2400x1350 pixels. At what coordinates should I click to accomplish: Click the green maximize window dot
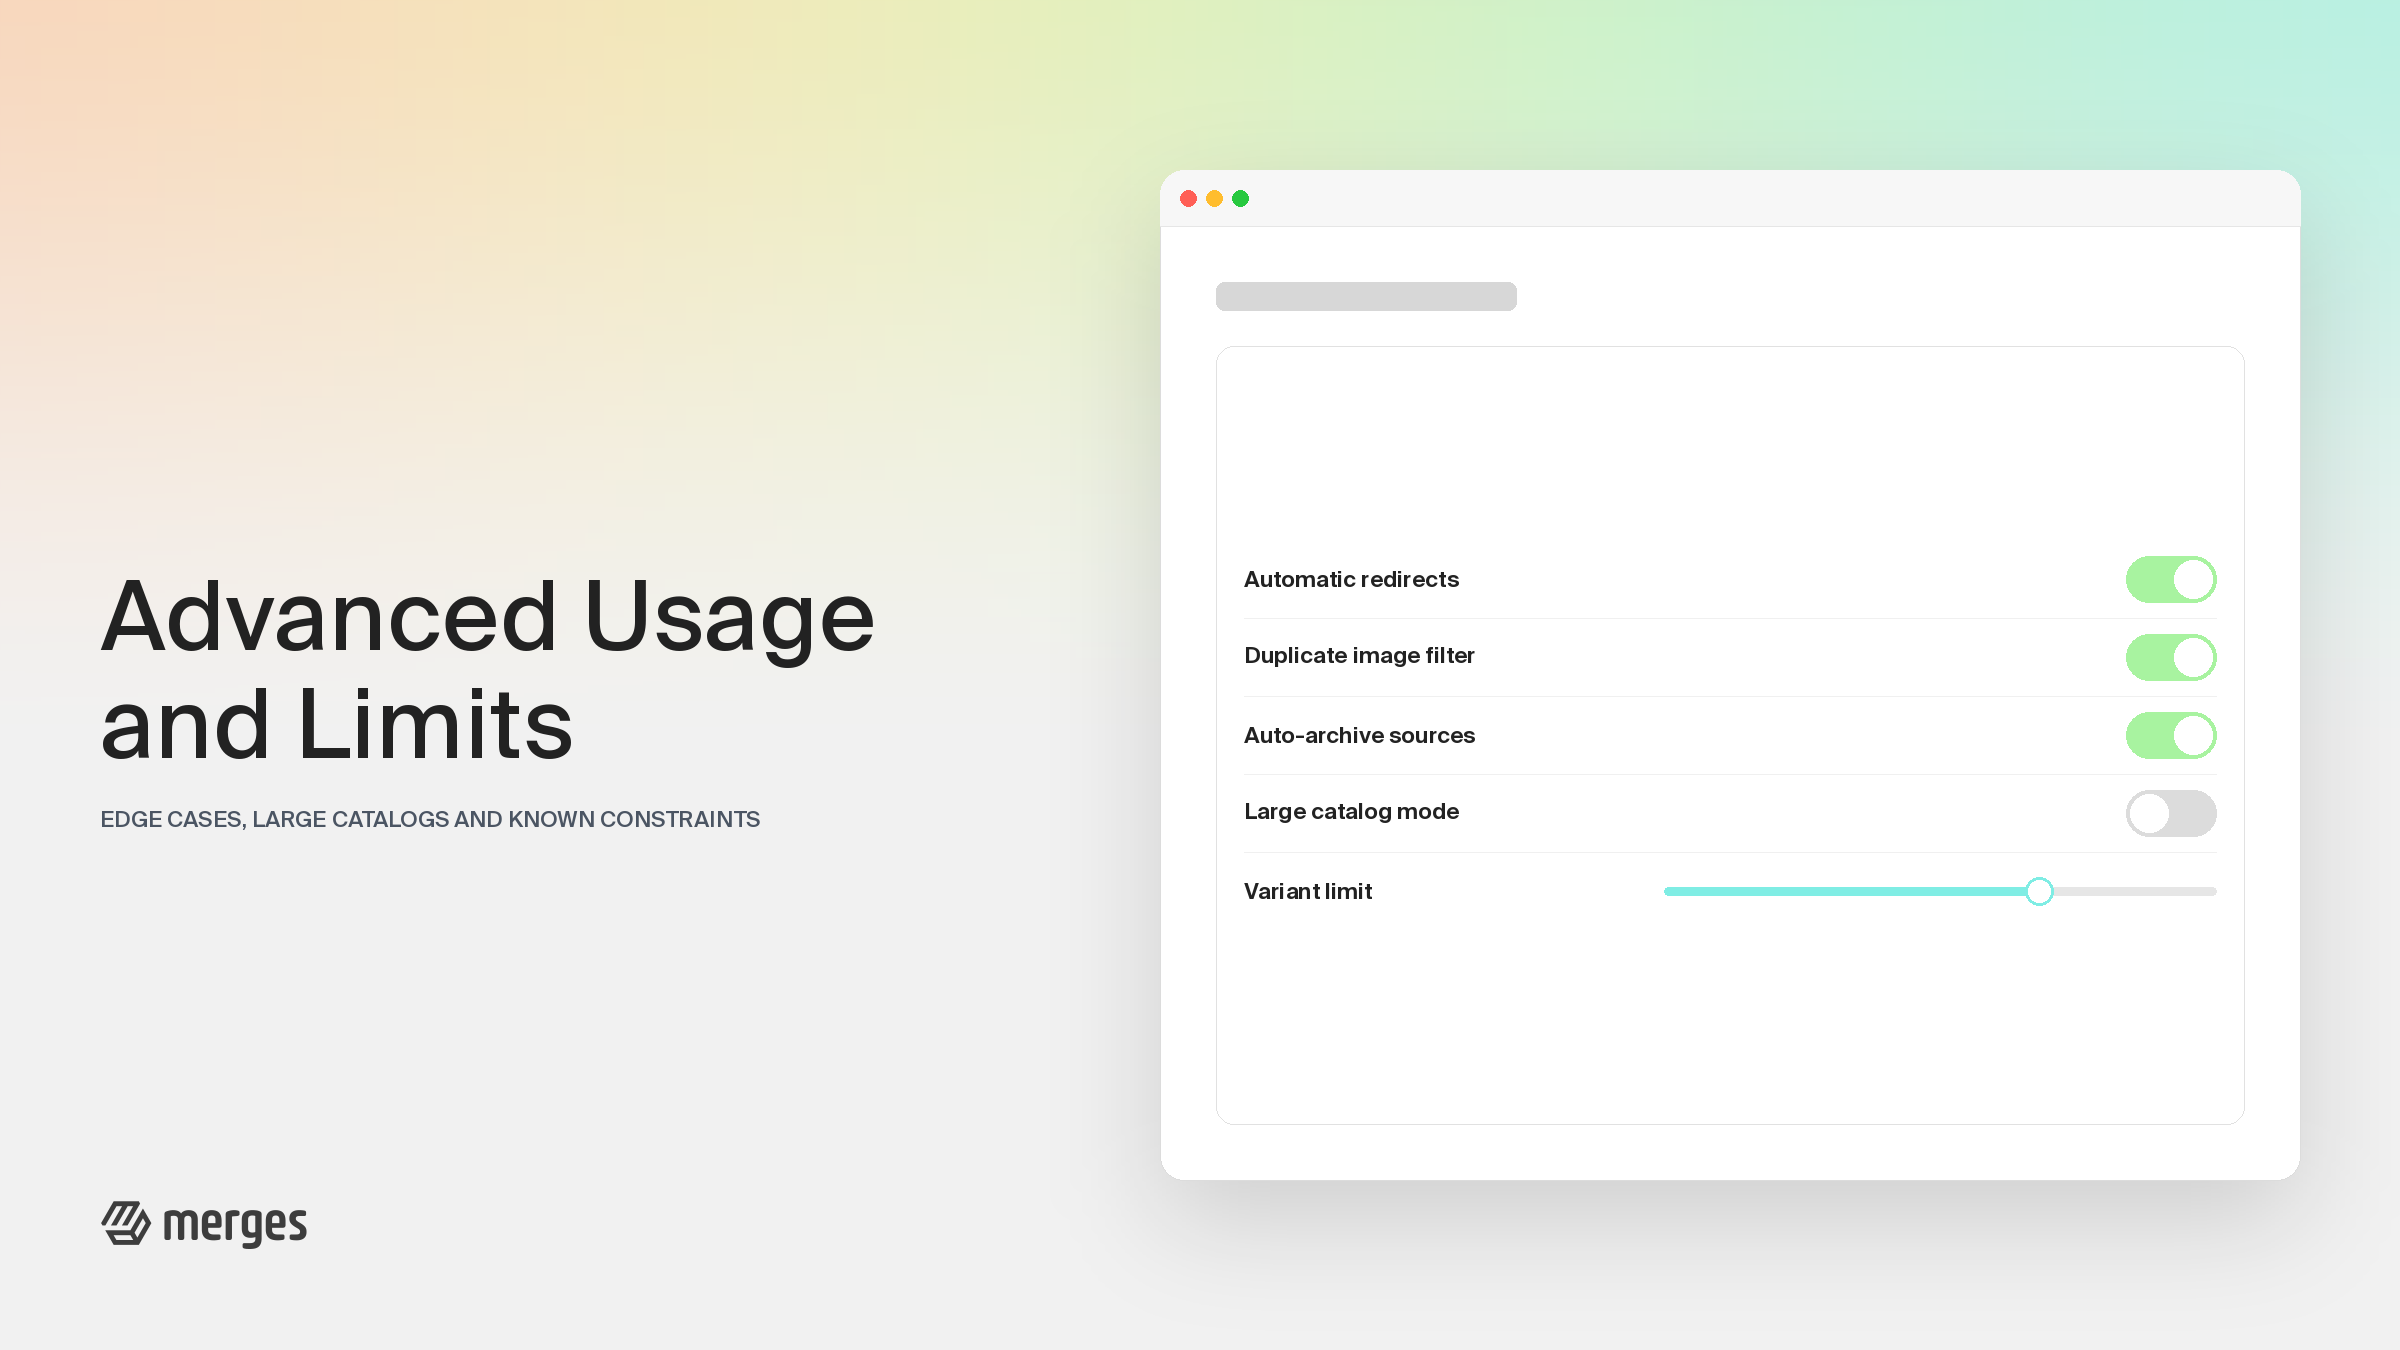[1241, 199]
